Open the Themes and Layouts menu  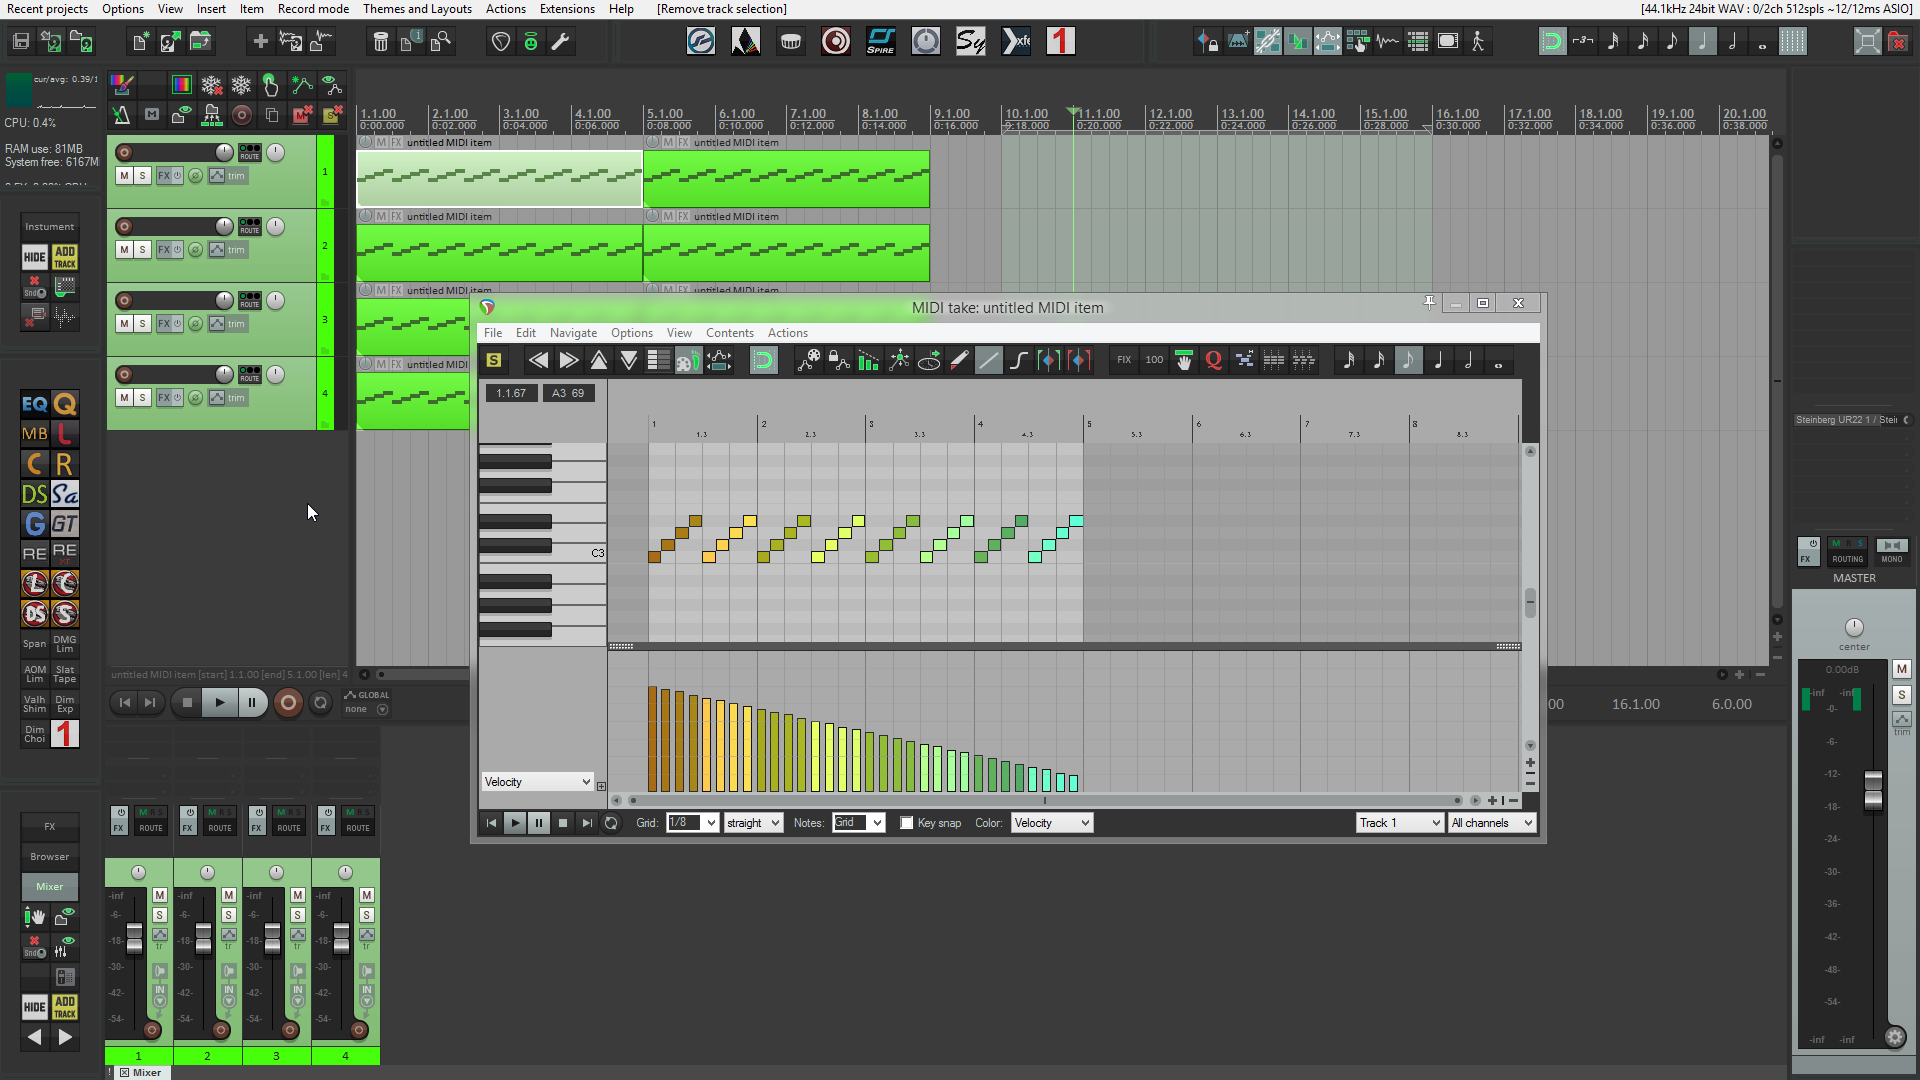pos(417,9)
